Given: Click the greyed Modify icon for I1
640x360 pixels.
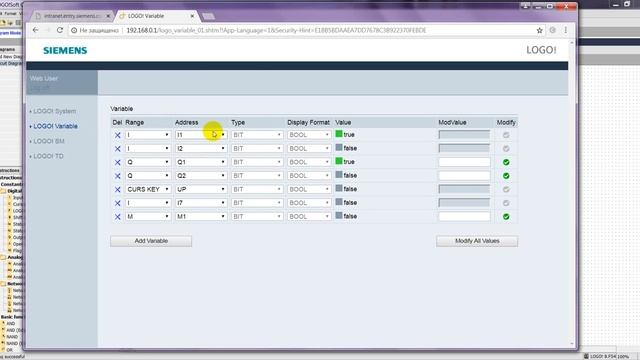Looking at the screenshot, I should point(506,135).
